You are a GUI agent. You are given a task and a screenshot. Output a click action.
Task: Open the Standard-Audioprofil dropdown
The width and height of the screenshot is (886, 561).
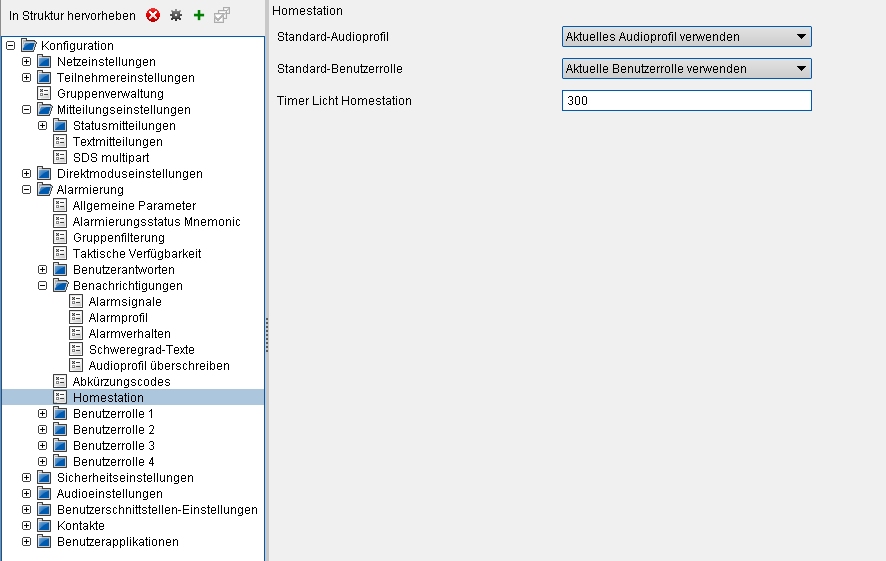point(686,37)
